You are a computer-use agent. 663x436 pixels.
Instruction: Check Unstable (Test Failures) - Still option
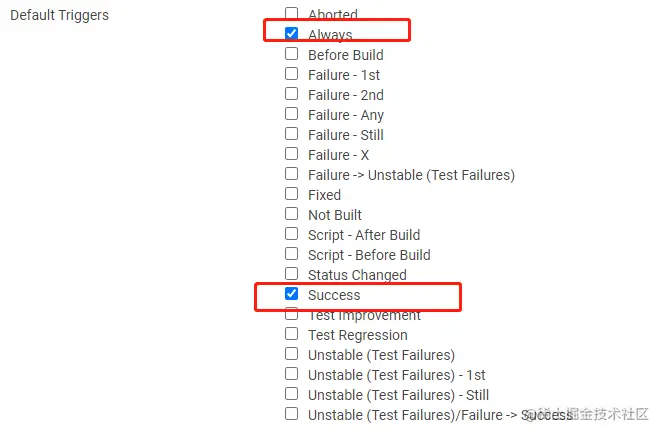[291, 394]
